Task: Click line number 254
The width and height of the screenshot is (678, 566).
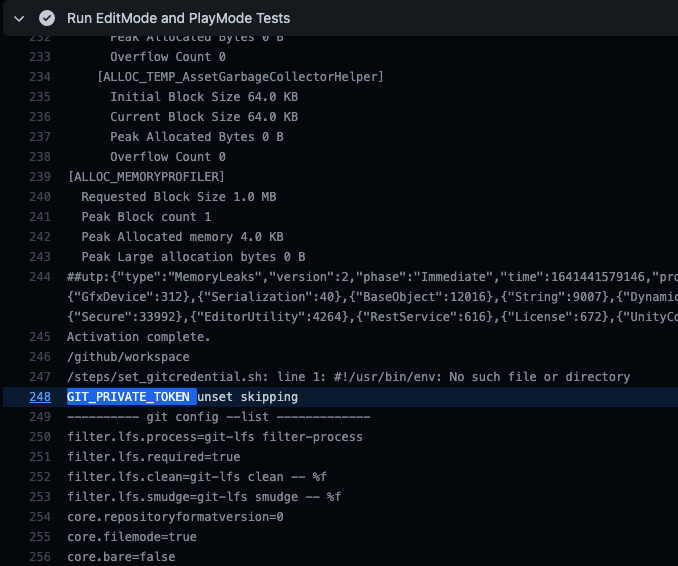Action: (40, 517)
